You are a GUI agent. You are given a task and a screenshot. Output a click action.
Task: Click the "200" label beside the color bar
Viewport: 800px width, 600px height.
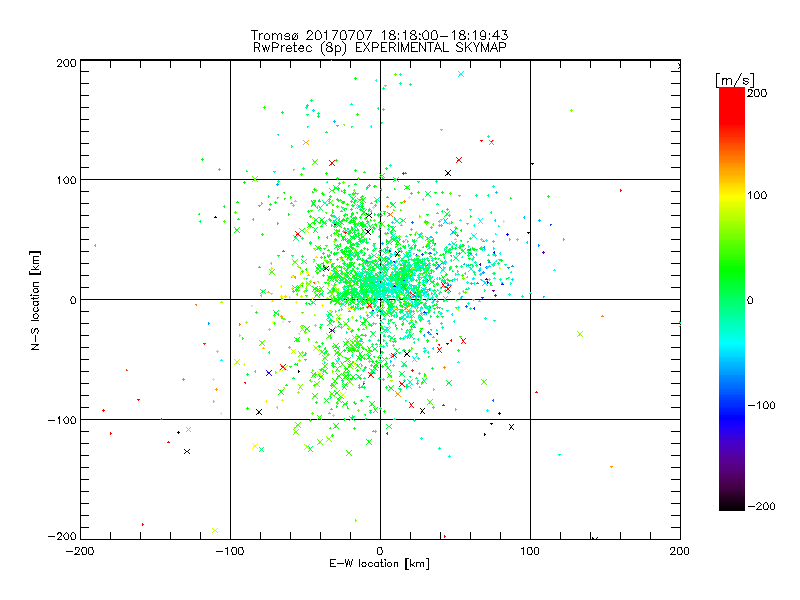(757, 93)
